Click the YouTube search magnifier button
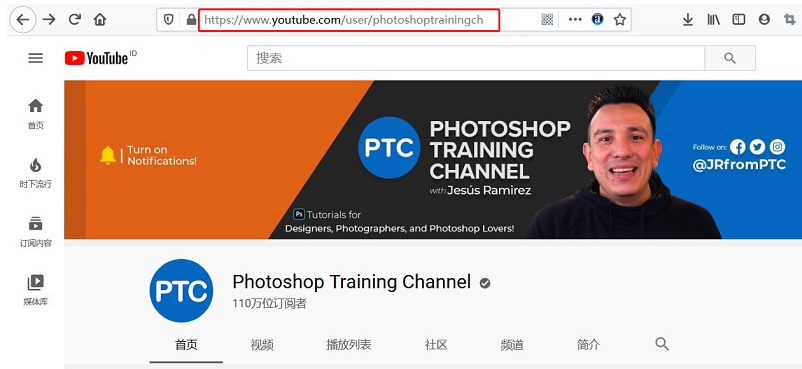The width and height of the screenshot is (802, 369). pyautogui.click(x=730, y=58)
